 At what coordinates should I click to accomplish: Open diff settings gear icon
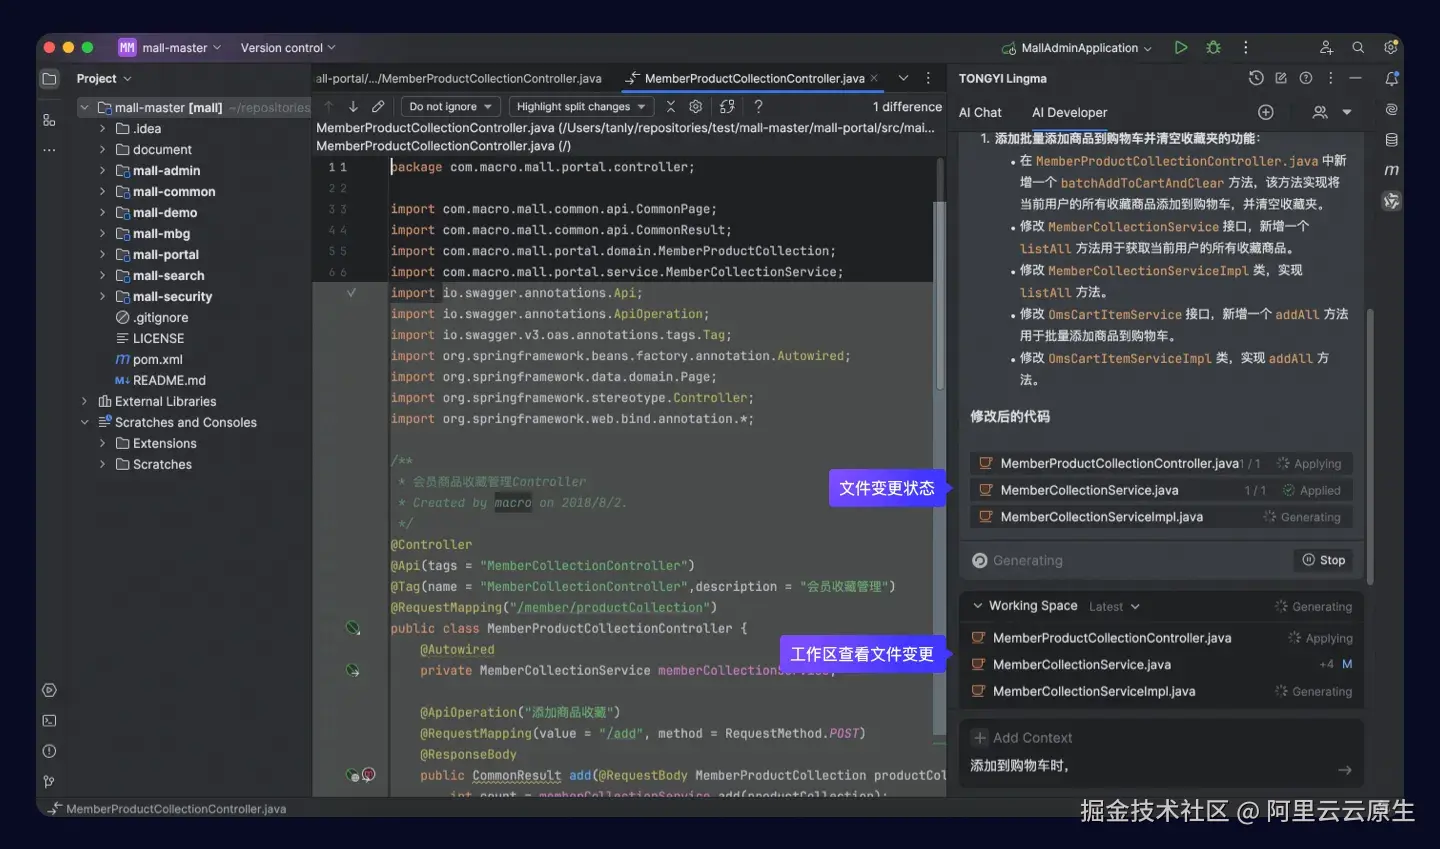696,106
